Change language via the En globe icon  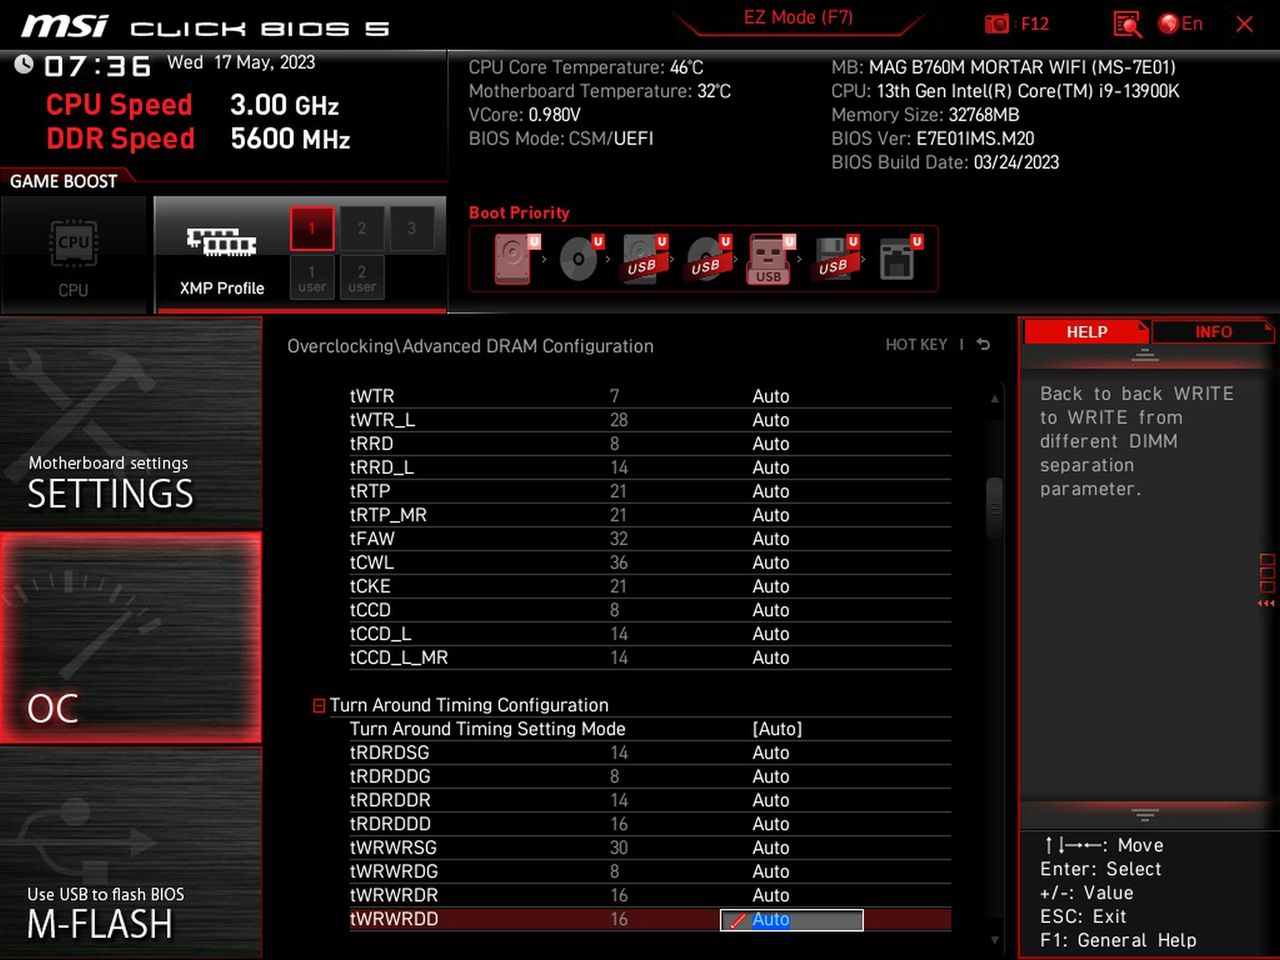[x=1180, y=24]
